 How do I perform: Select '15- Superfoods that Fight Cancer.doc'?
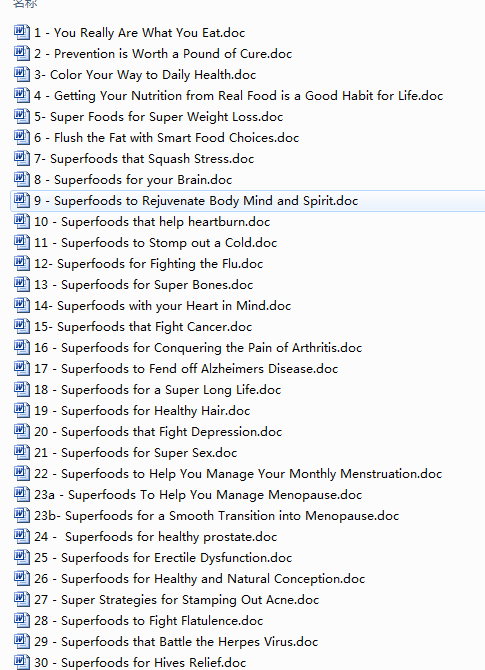[x=143, y=327]
